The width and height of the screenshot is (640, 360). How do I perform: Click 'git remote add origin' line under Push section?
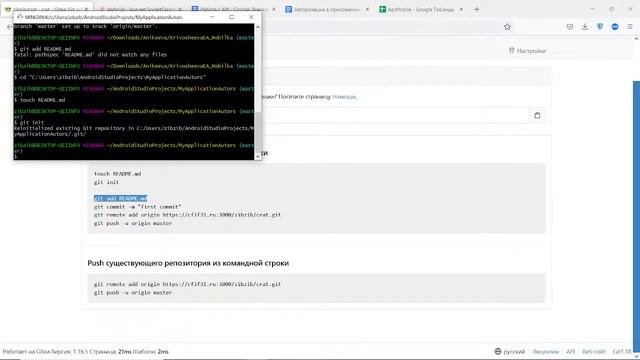click(187, 284)
